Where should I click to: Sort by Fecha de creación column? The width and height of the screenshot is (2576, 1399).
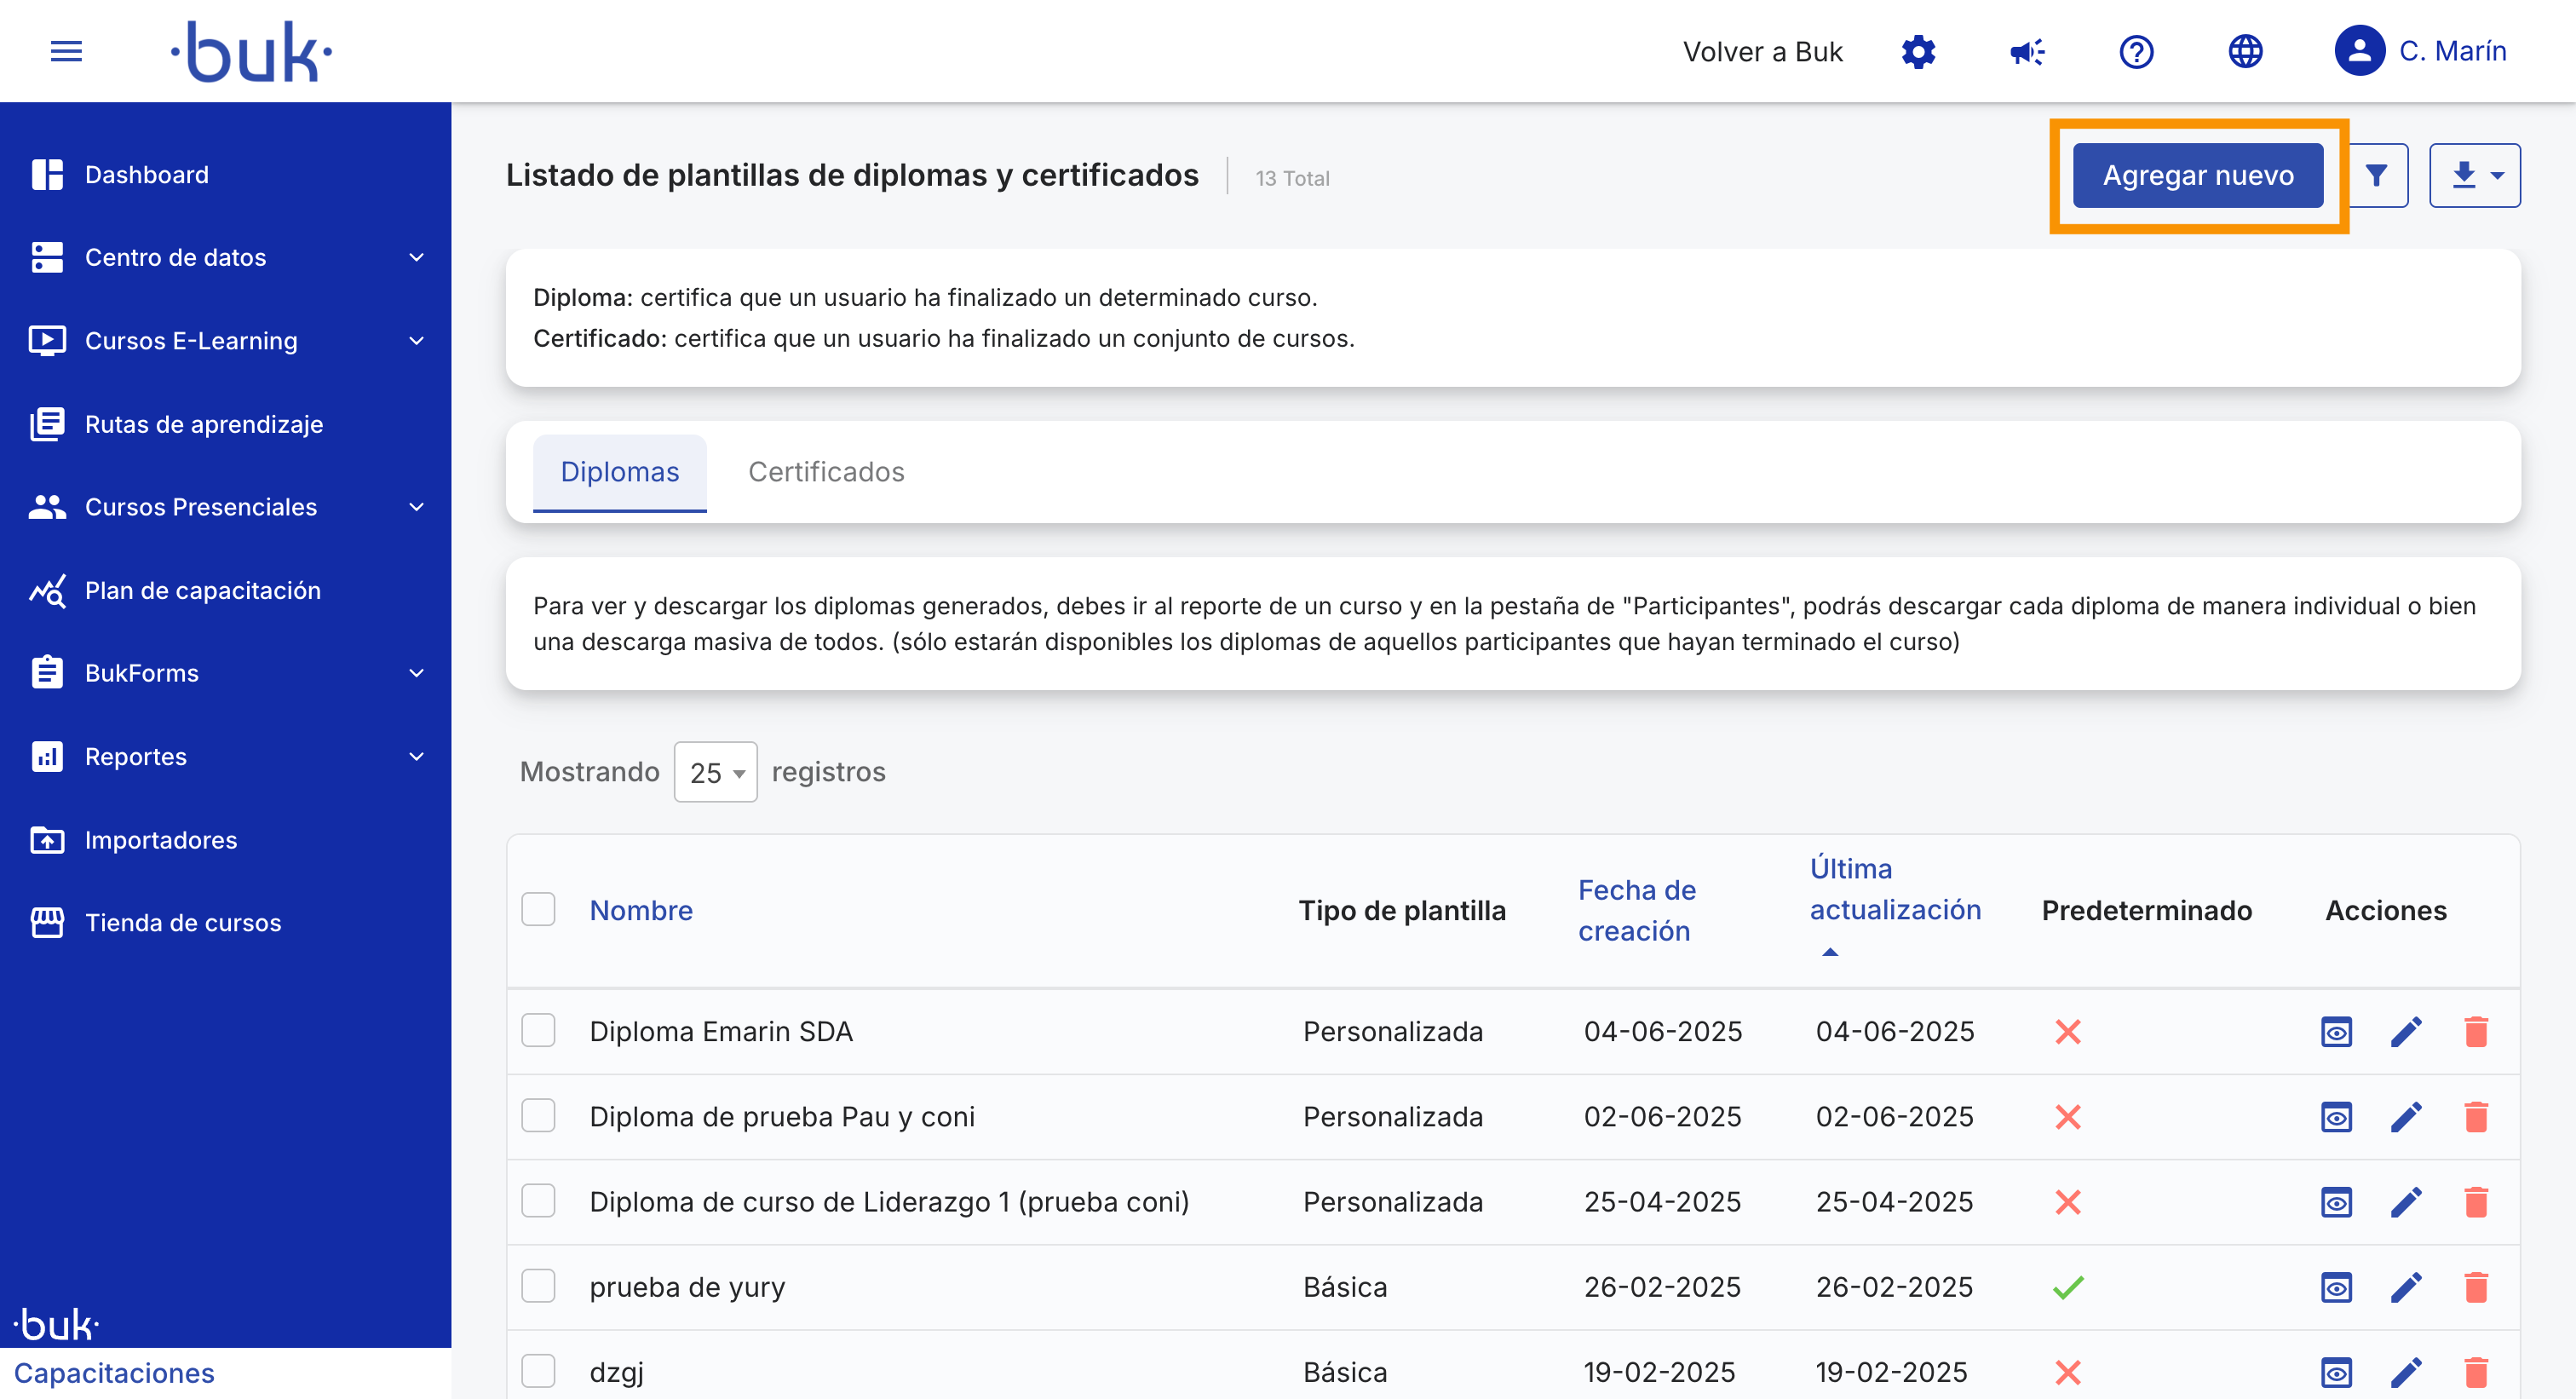(x=1636, y=909)
